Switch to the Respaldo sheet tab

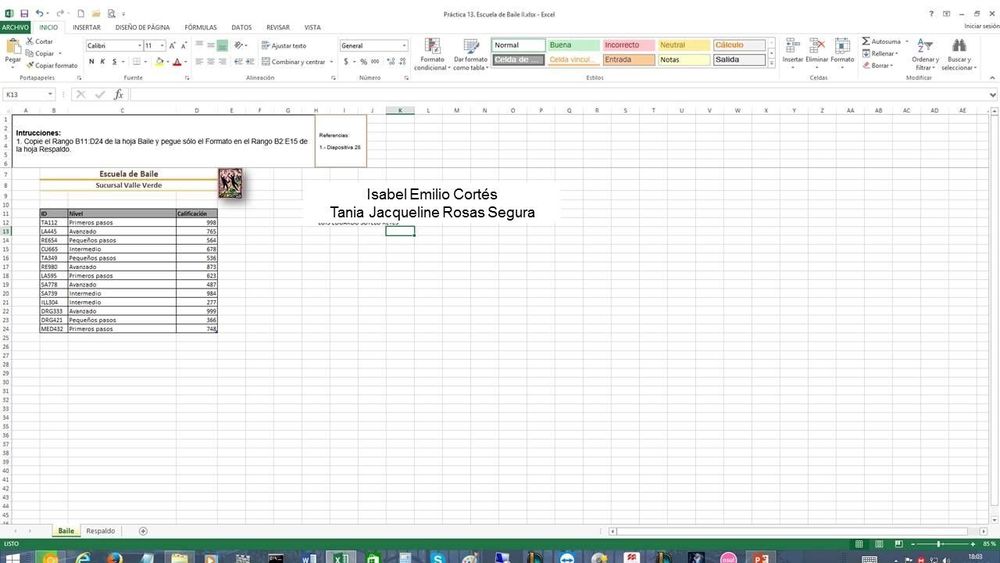pos(100,531)
